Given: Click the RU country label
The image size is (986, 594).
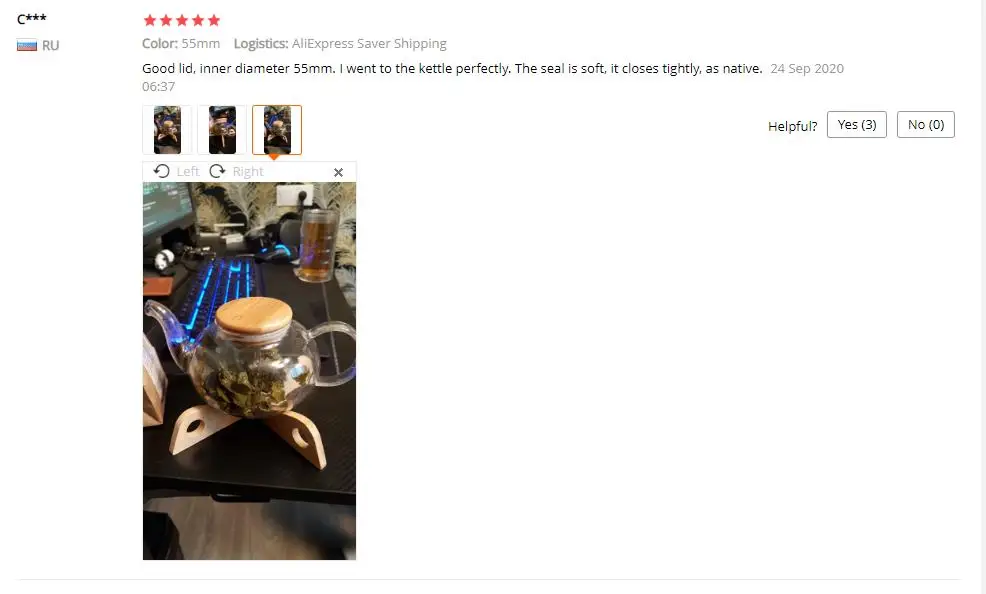Looking at the screenshot, I should pos(50,45).
